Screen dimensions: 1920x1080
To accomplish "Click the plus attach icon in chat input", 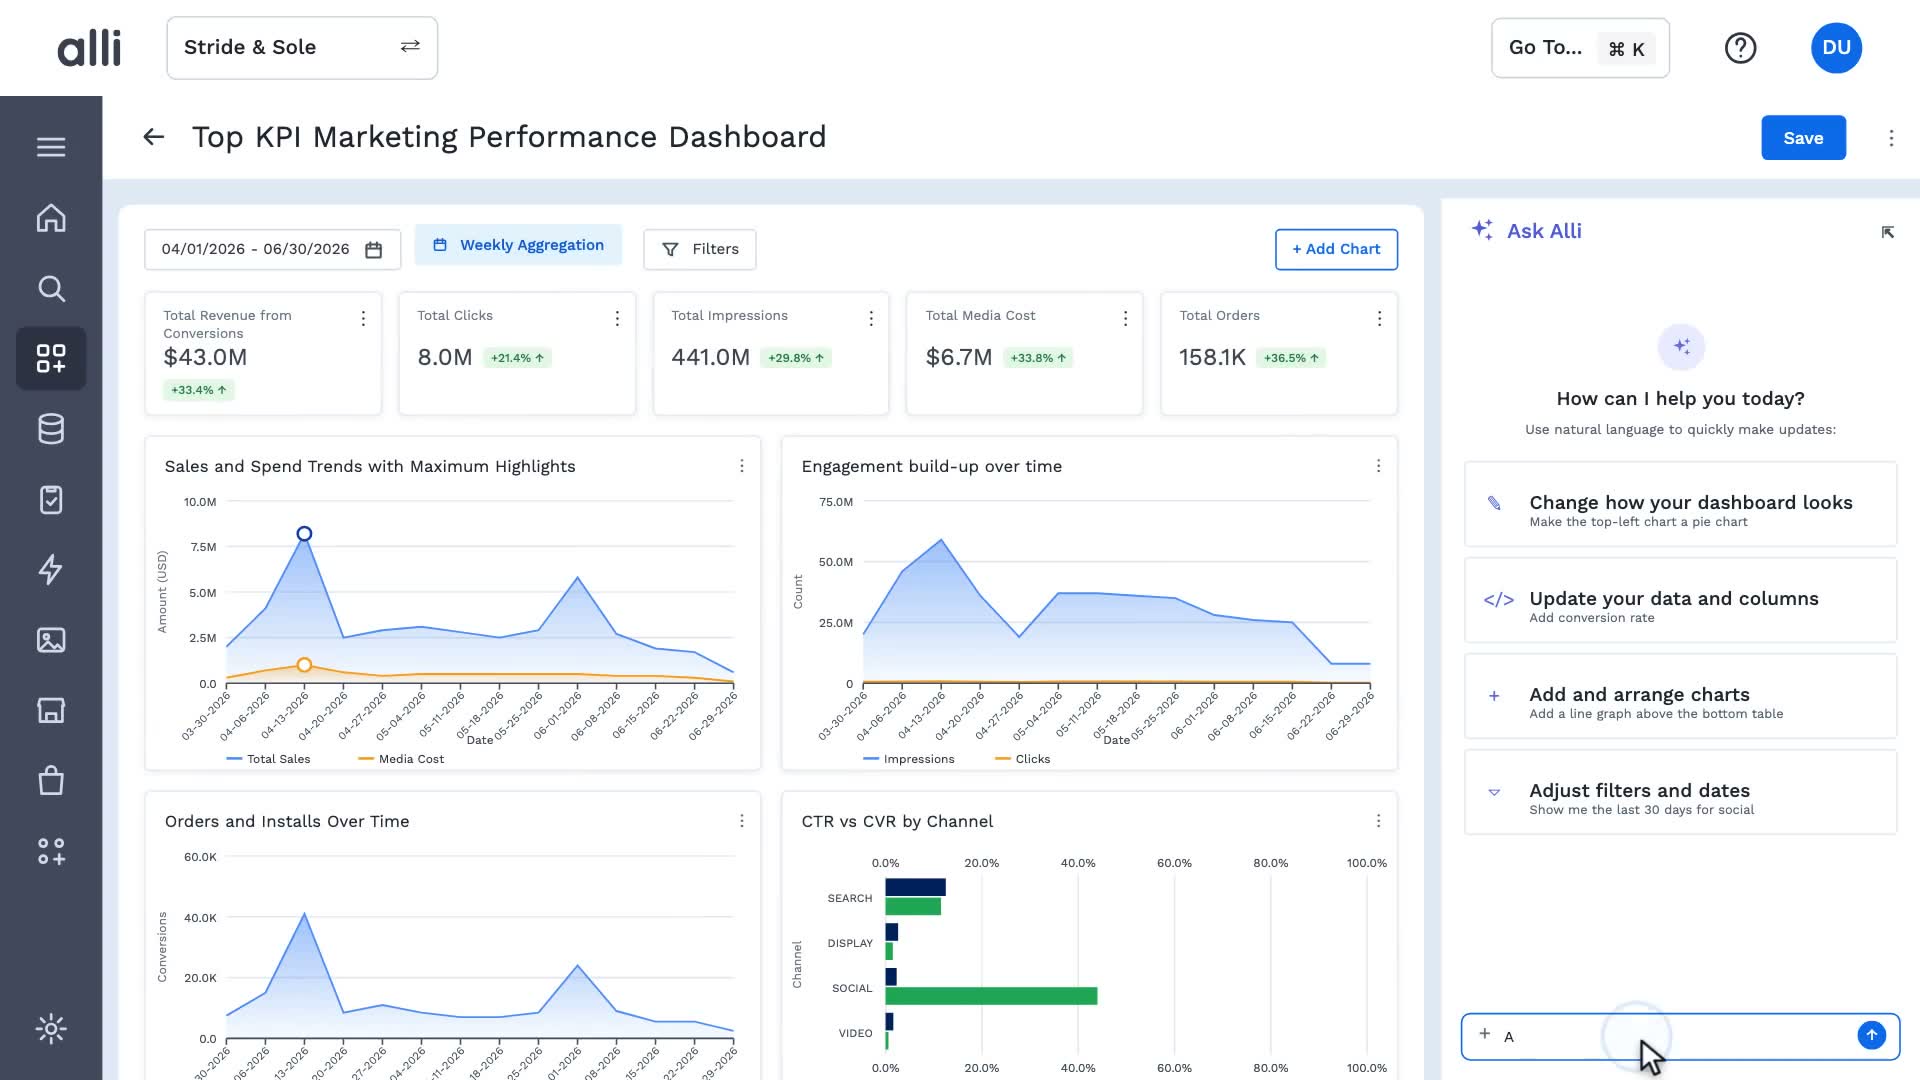I will (1485, 1034).
